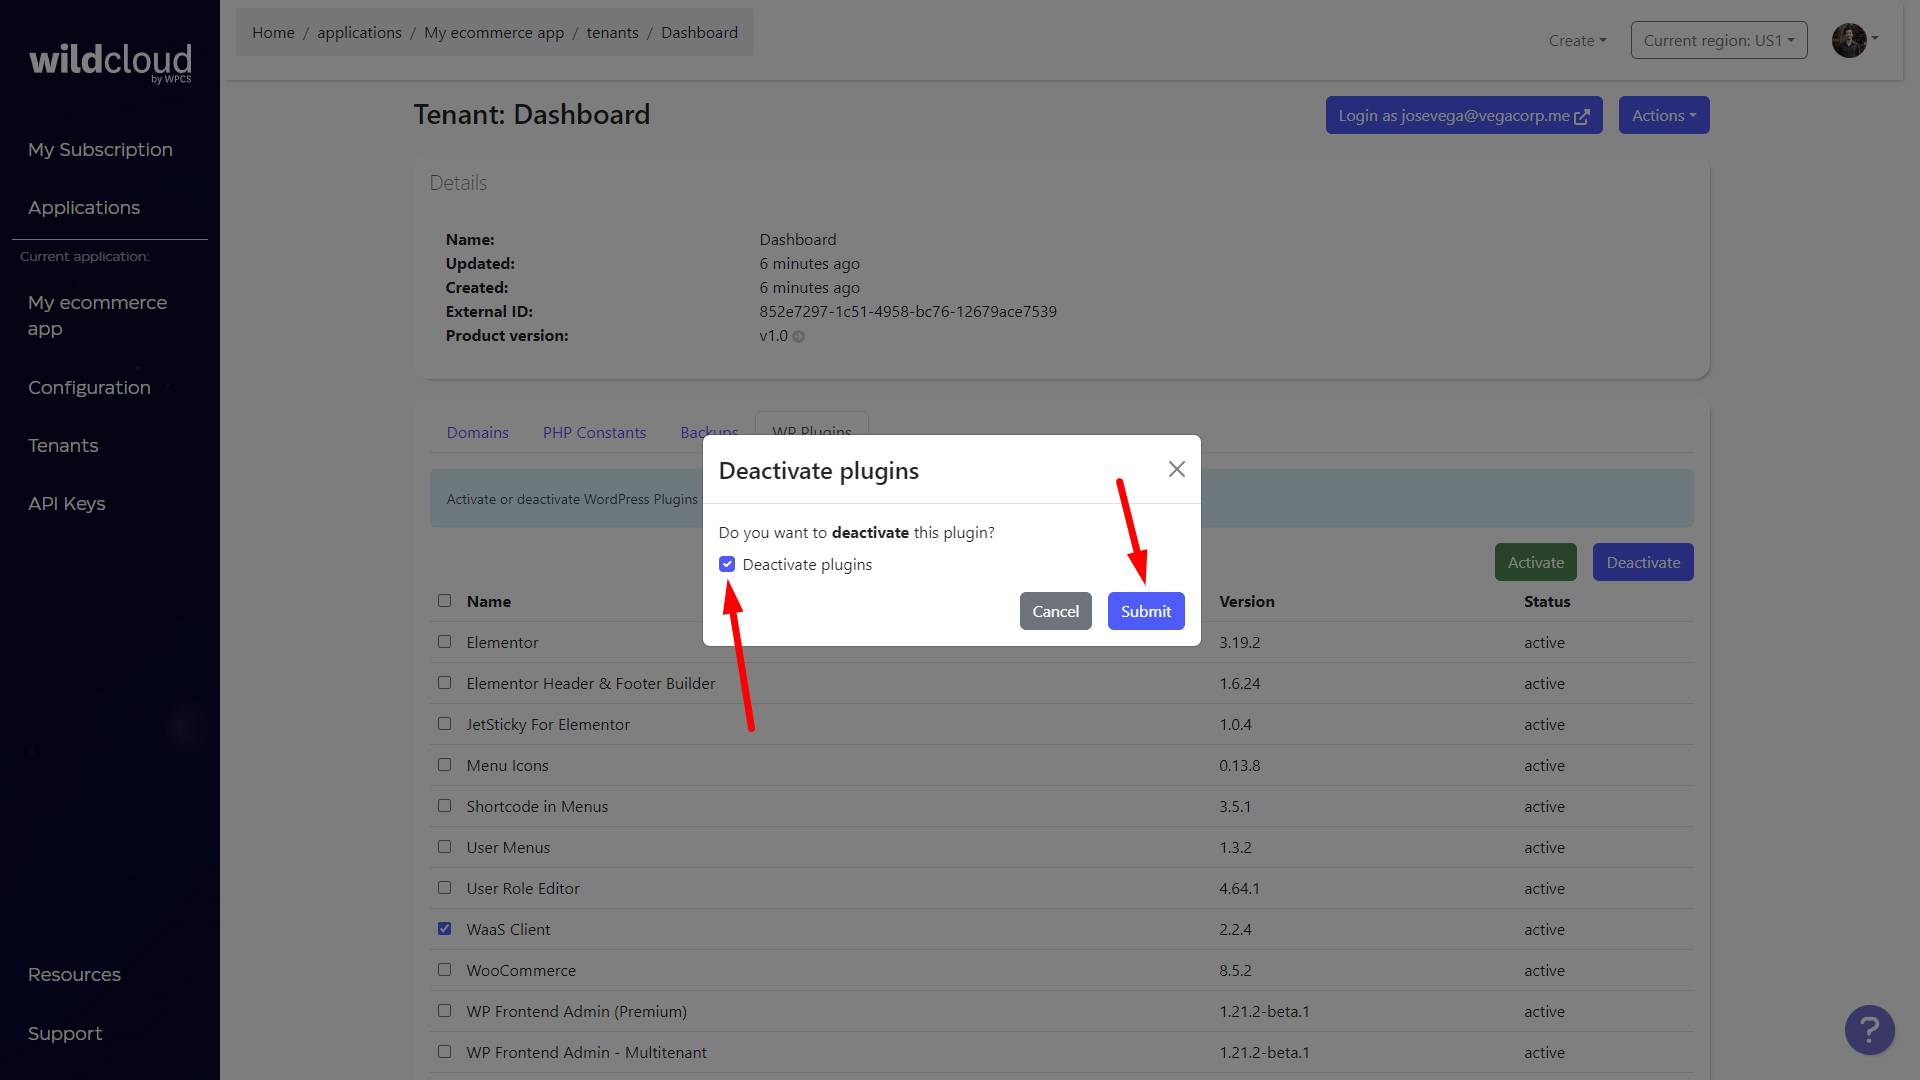Select the external ID text 852e7297-1c51-4958-bc76-12679ace7539
The height and width of the screenshot is (1080, 1920).
pos(908,311)
